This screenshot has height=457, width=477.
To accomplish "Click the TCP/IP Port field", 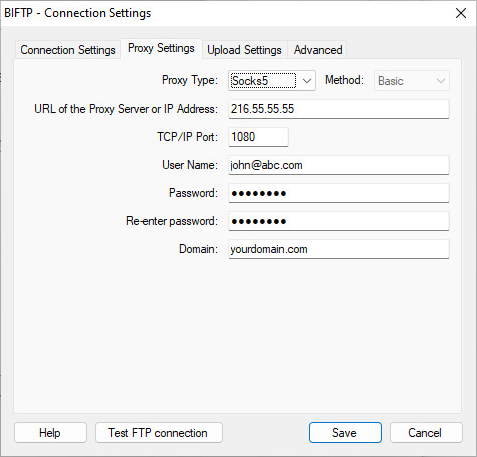I will [x=258, y=137].
